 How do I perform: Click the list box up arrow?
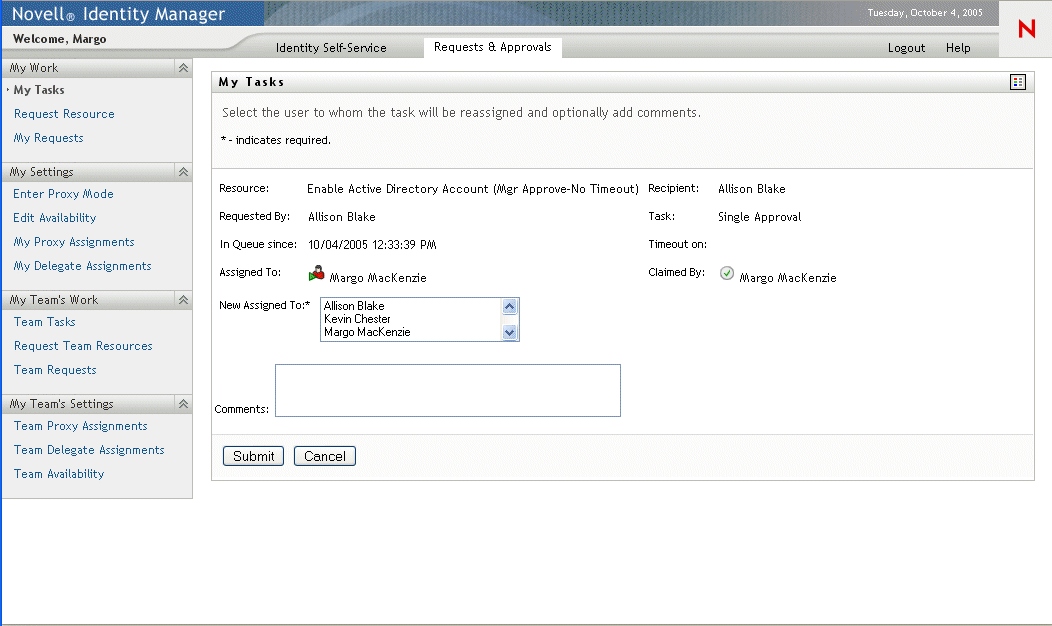tap(509, 307)
